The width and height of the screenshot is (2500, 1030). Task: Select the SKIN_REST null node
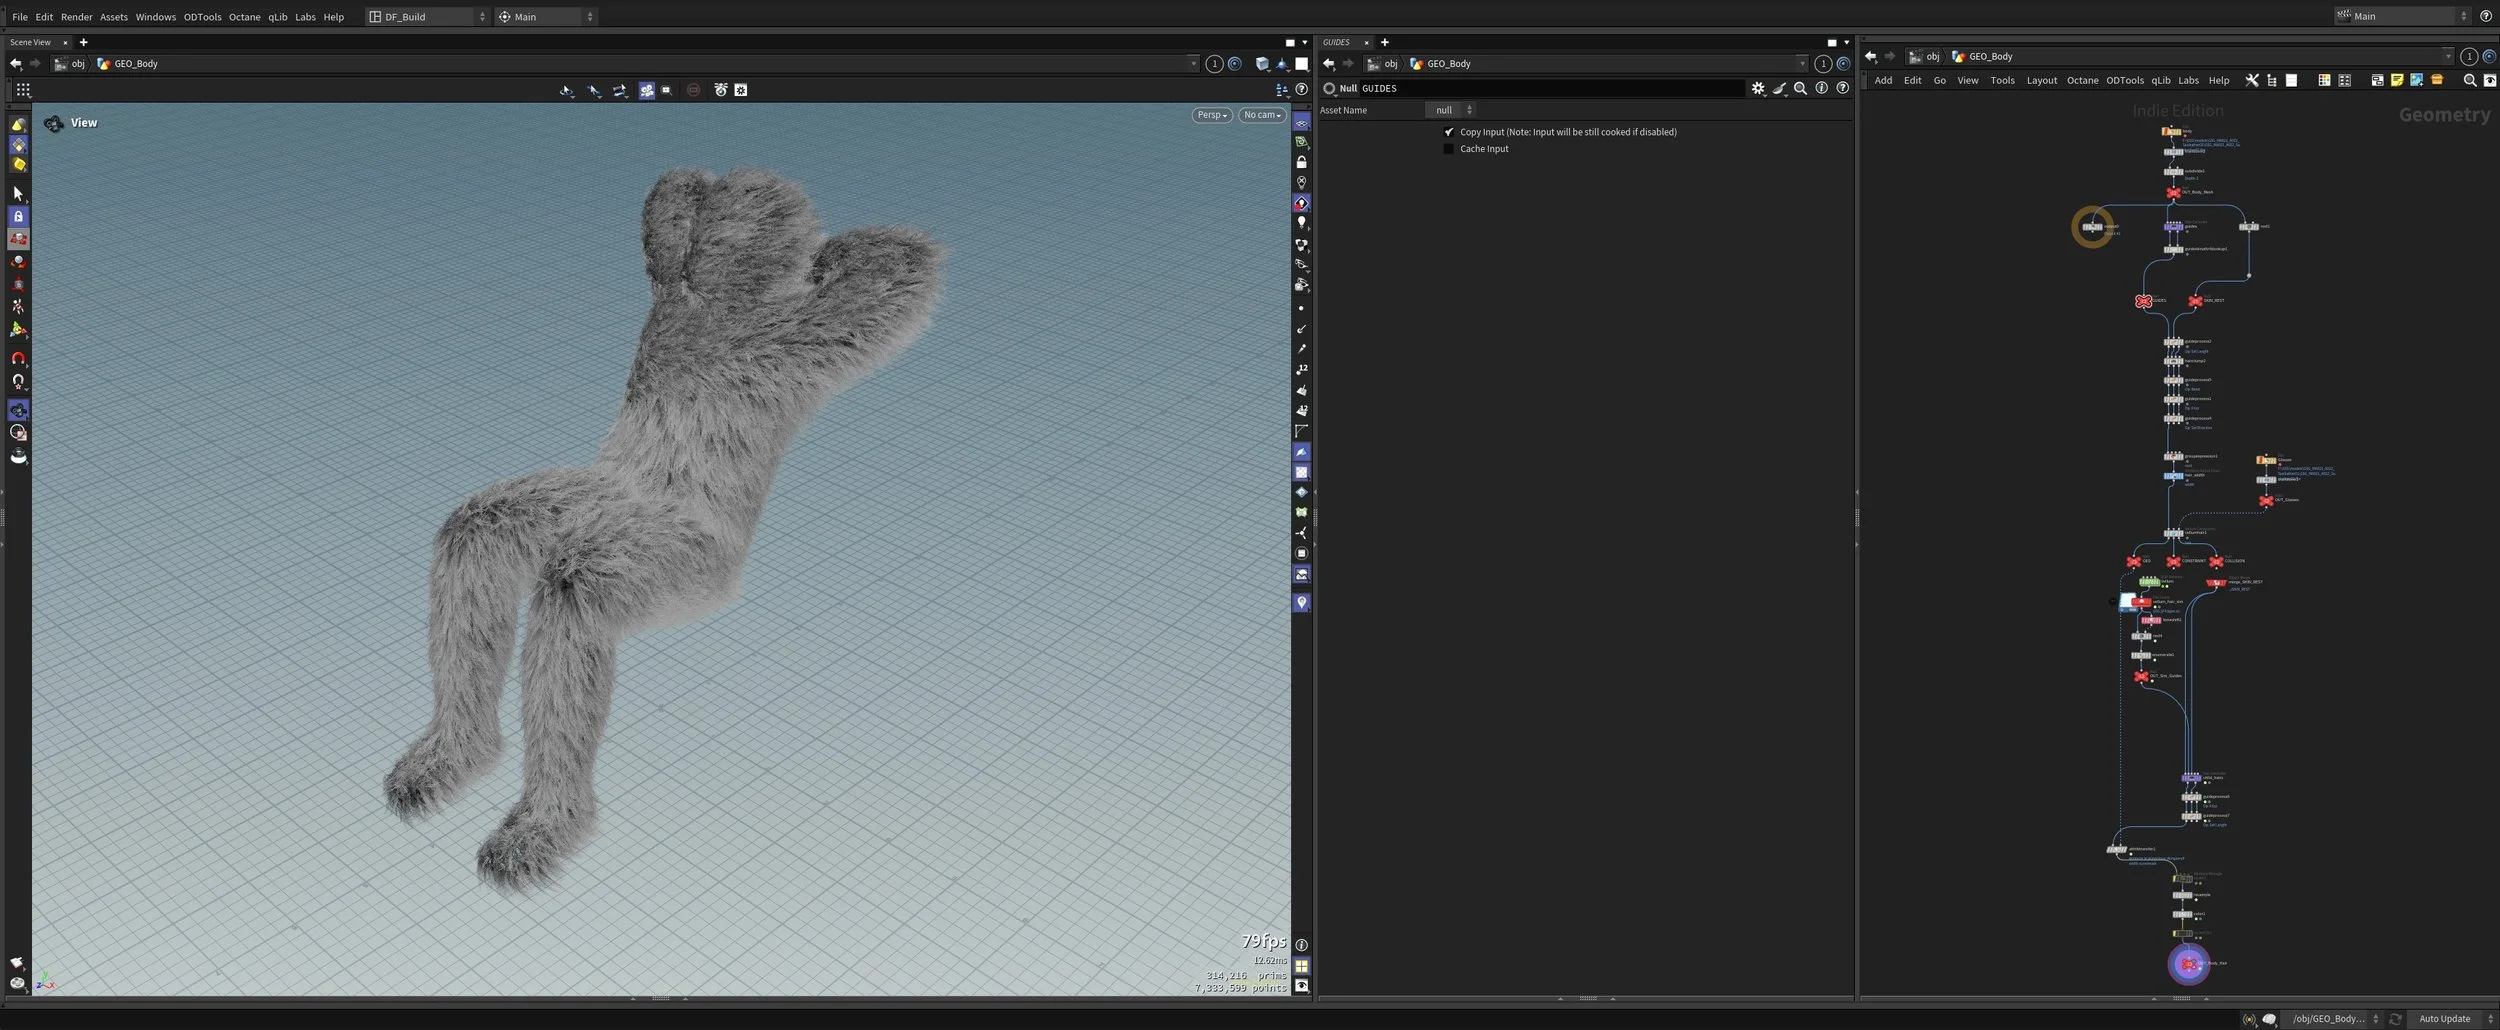2194,301
